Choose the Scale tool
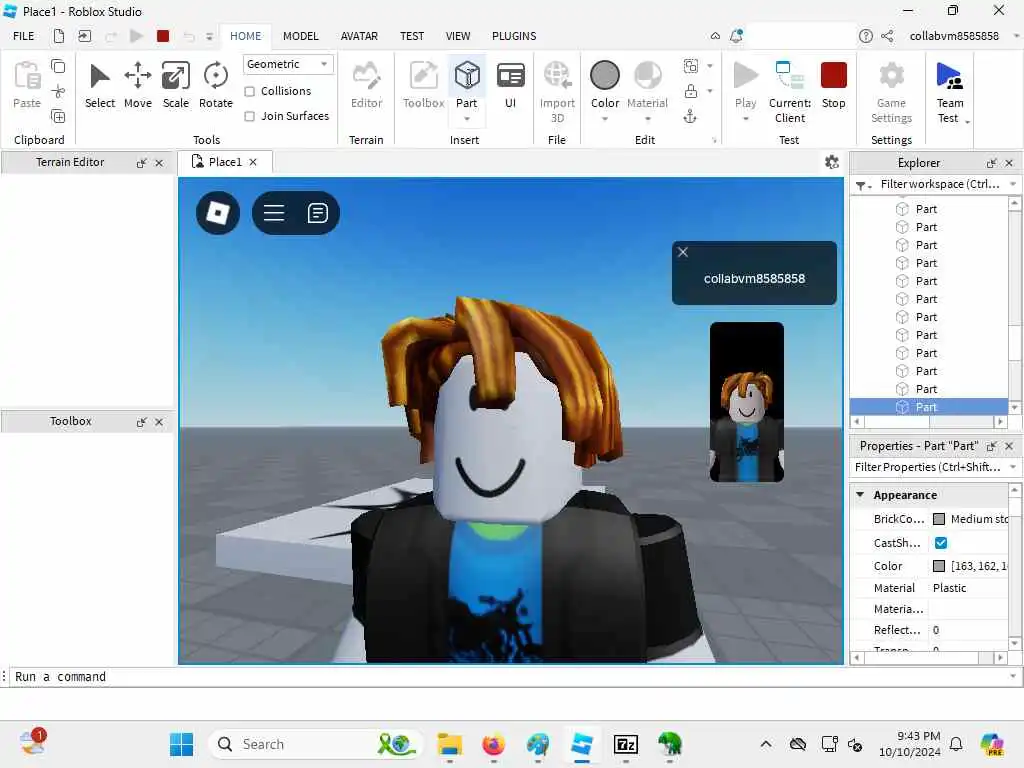Screen dimensions: 1024x768 [x=176, y=85]
